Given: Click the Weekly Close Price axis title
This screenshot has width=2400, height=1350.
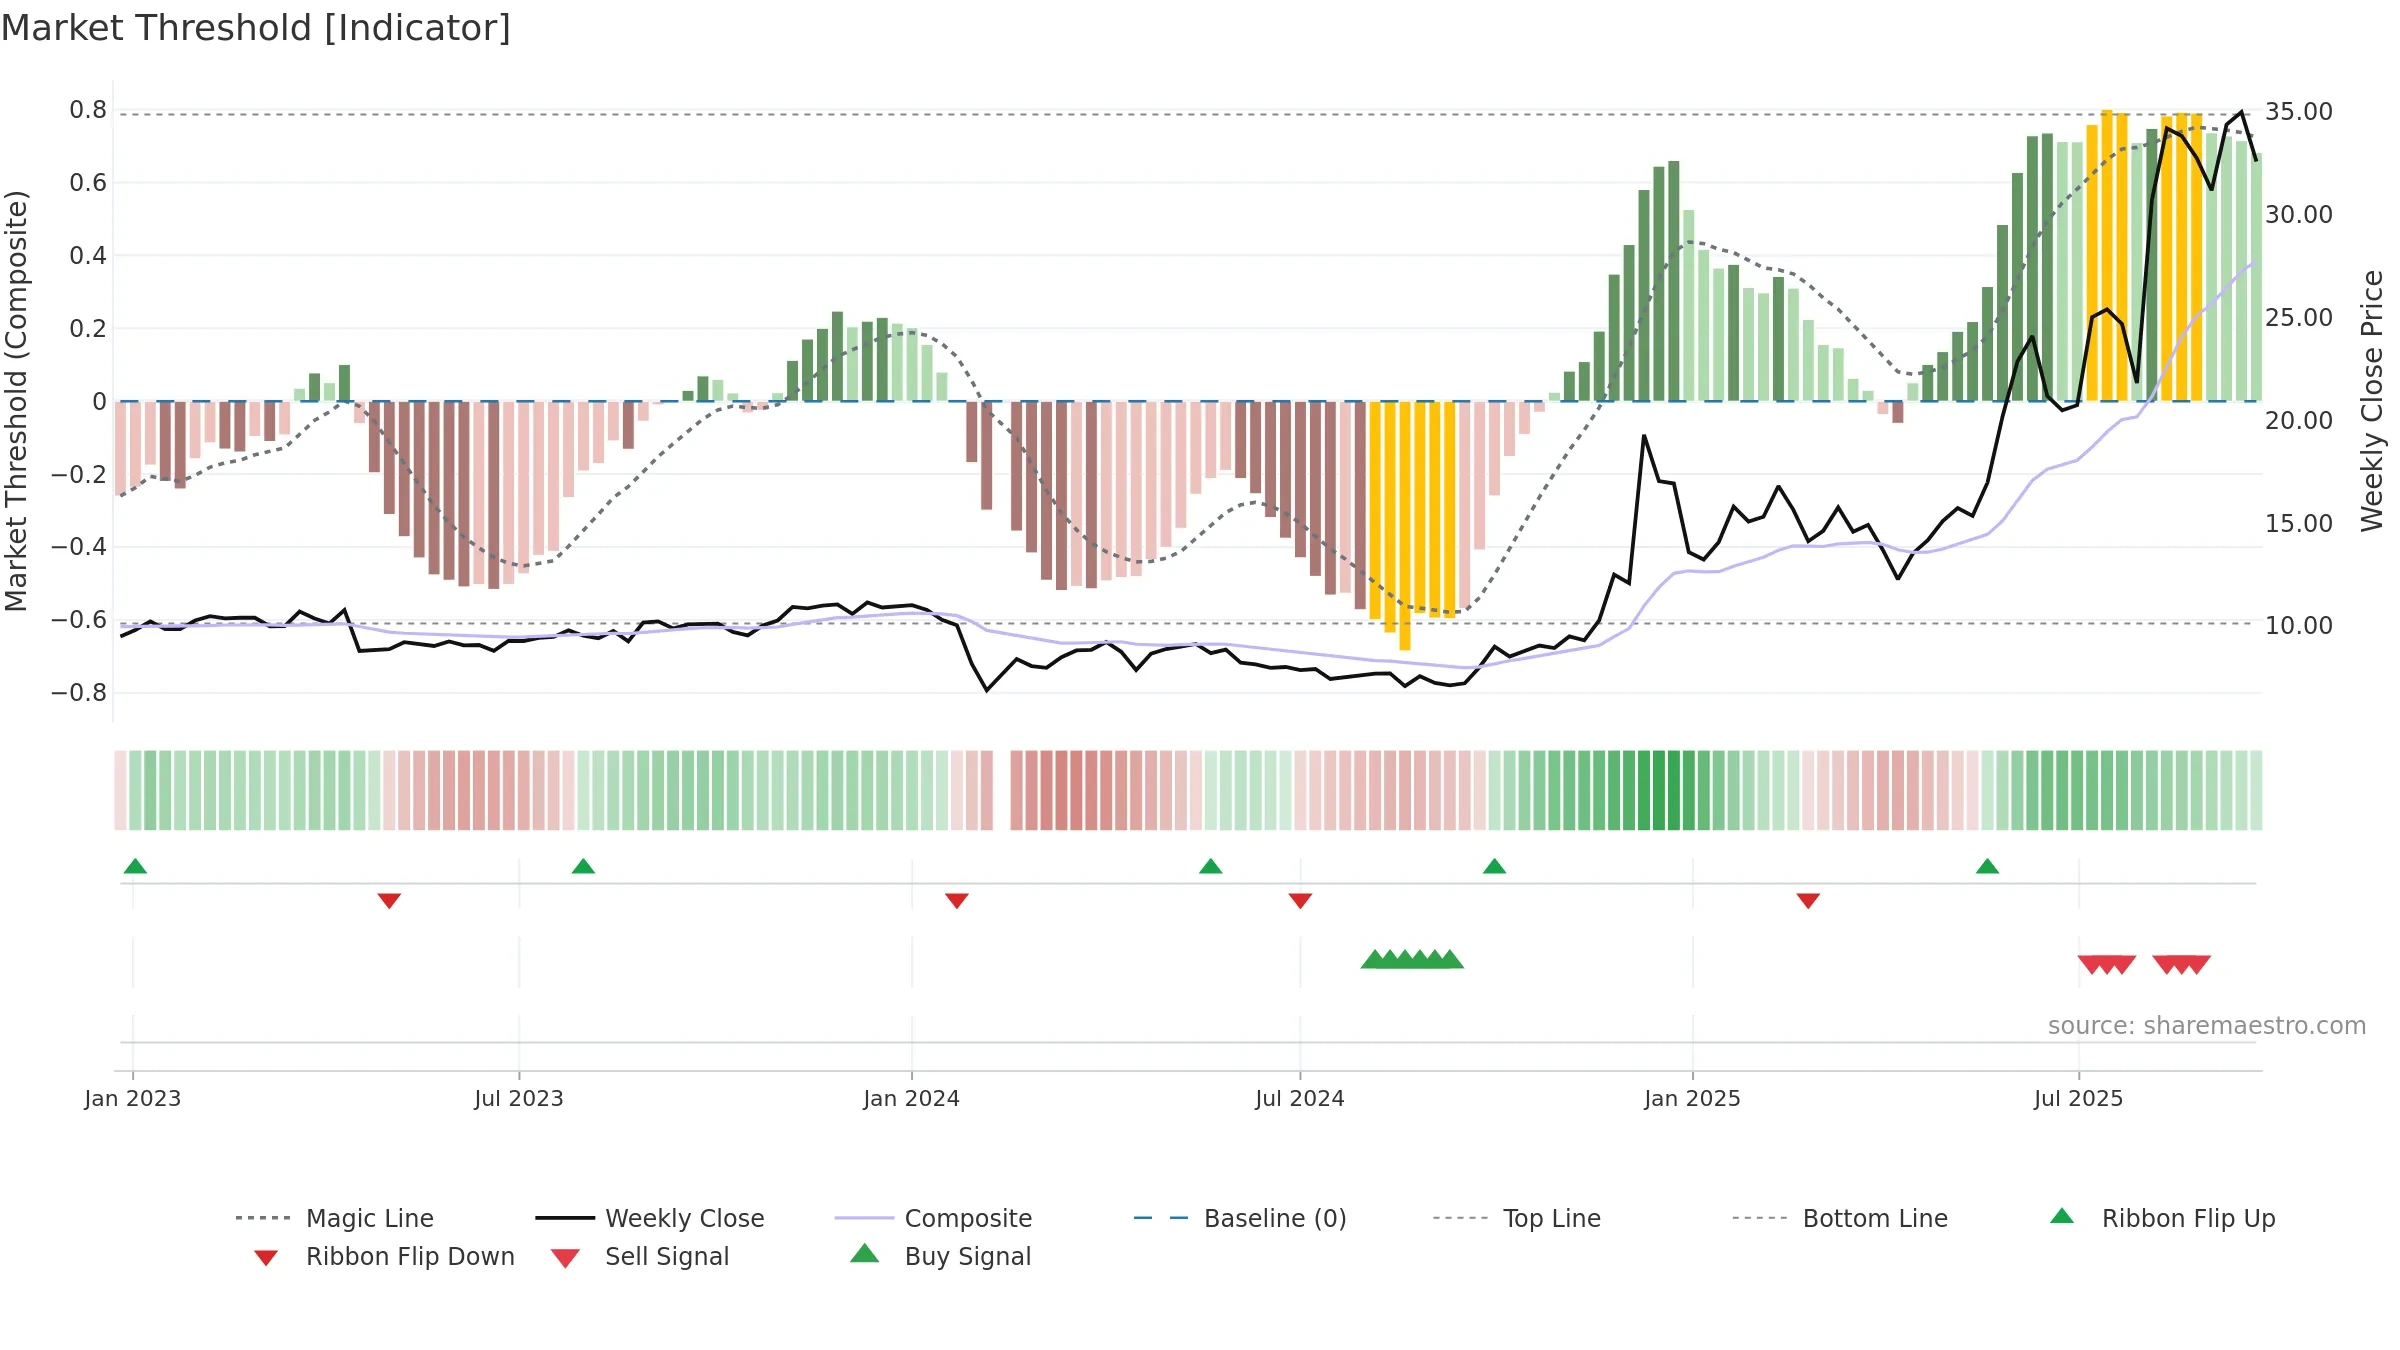Looking at the screenshot, I should (2372, 401).
